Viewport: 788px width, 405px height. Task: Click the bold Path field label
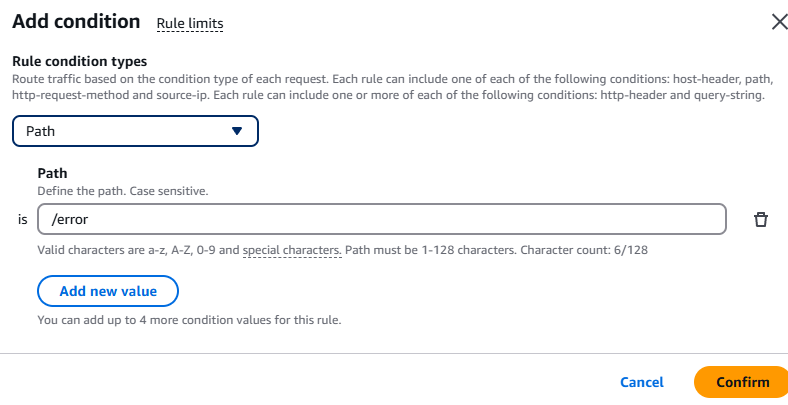point(51,173)
